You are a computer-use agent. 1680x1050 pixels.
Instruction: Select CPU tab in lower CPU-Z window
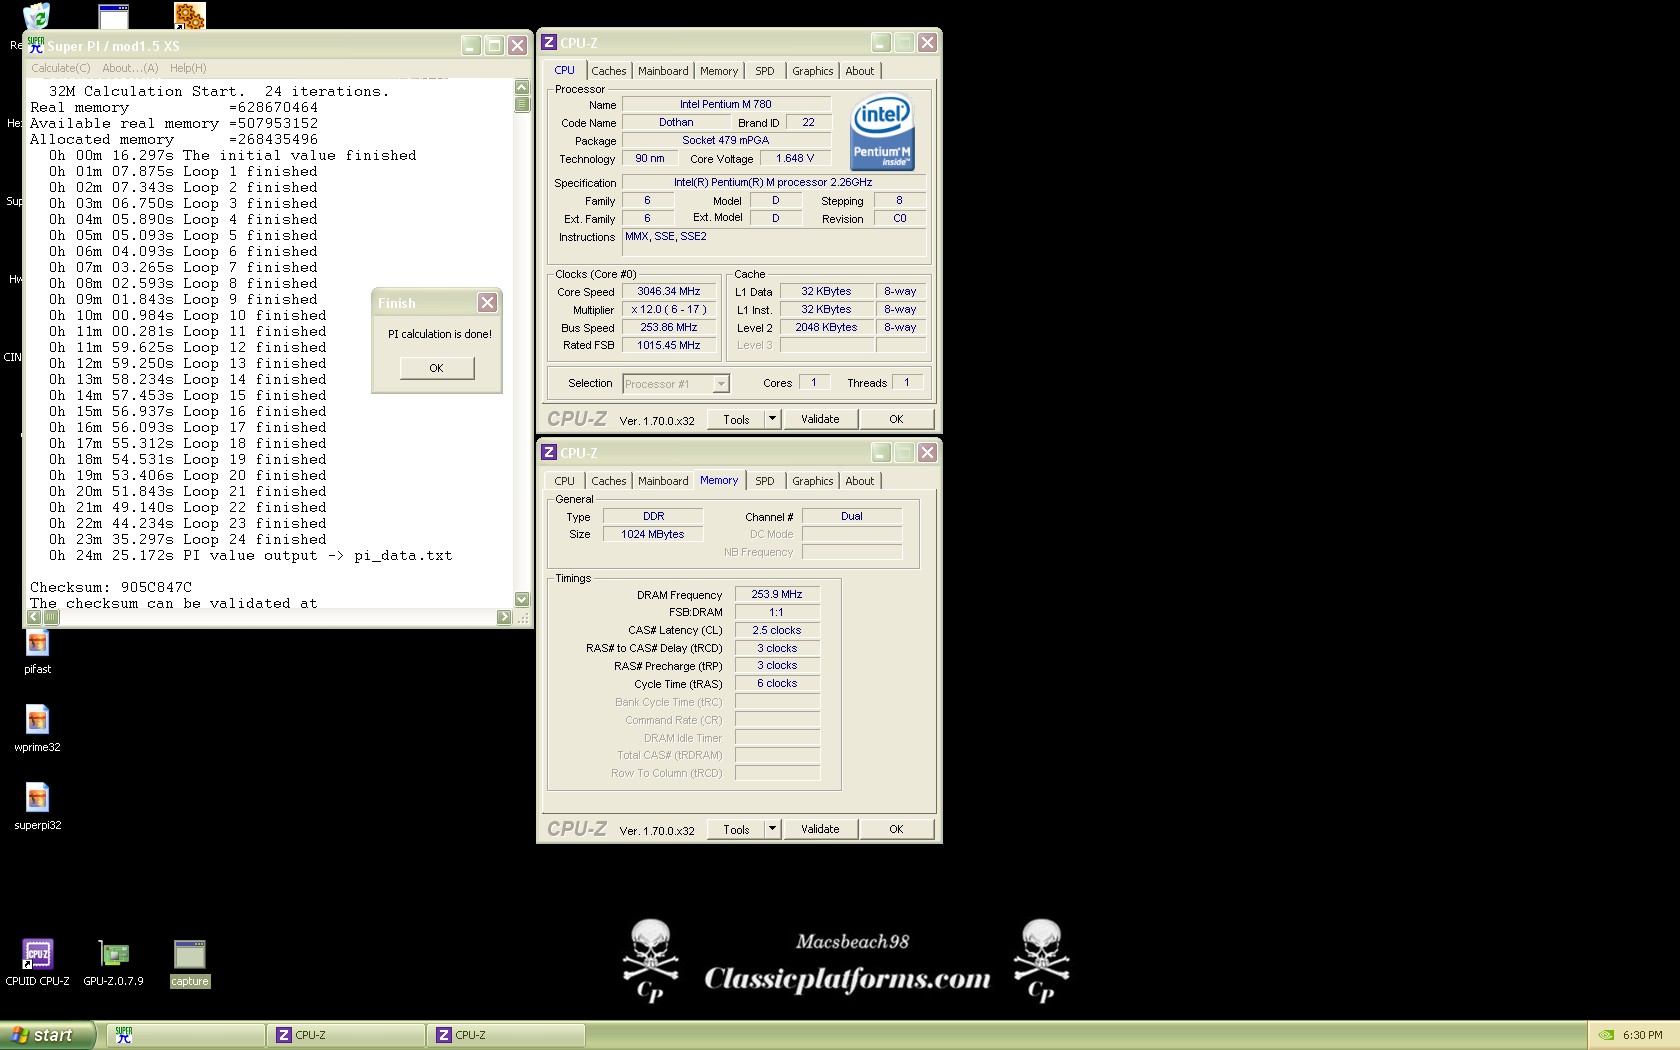(x=564, y=481)
